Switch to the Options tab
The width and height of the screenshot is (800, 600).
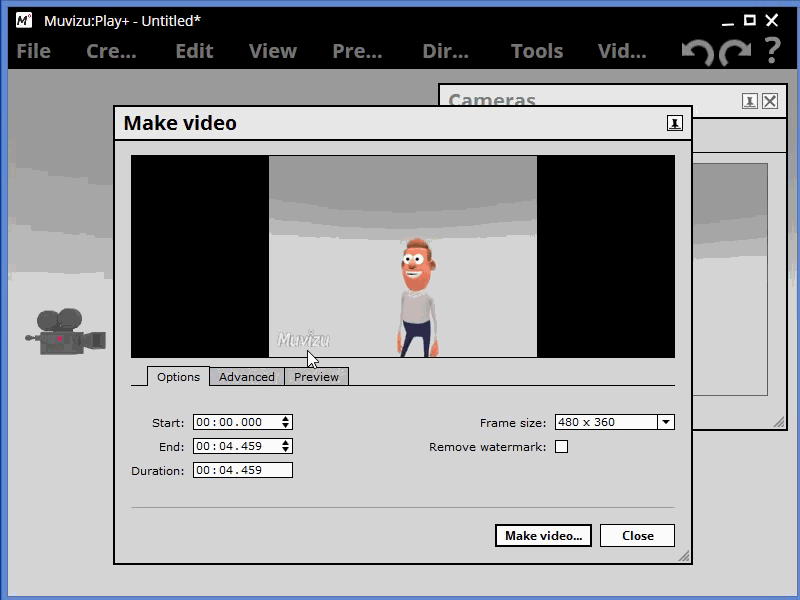point(178,377)
